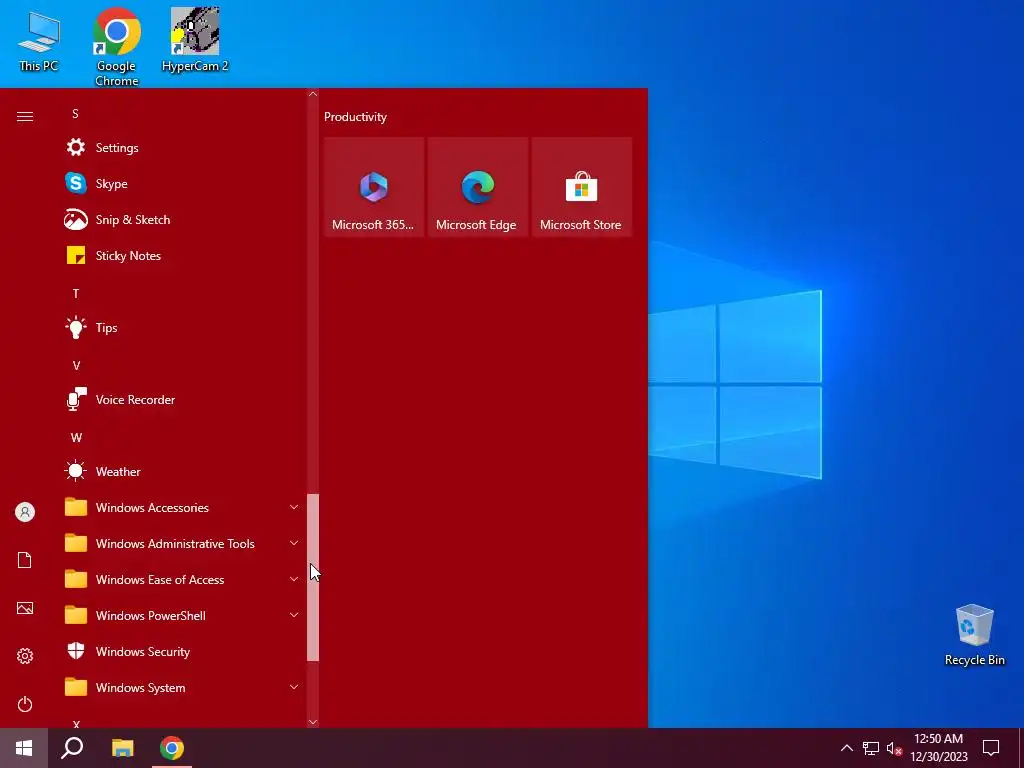Expand Windows Ease of Access chevron

[x=294, y=579]
